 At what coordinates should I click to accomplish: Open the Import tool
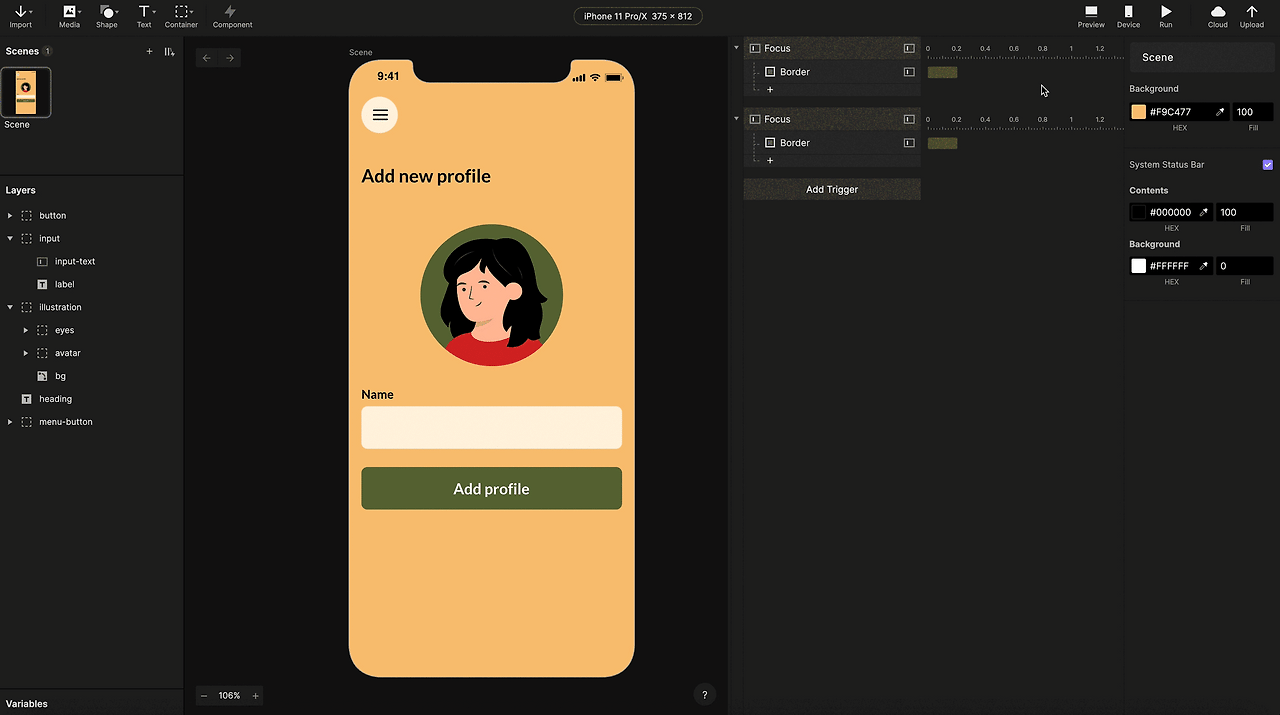pyautogui.click(x=21, y=16)
